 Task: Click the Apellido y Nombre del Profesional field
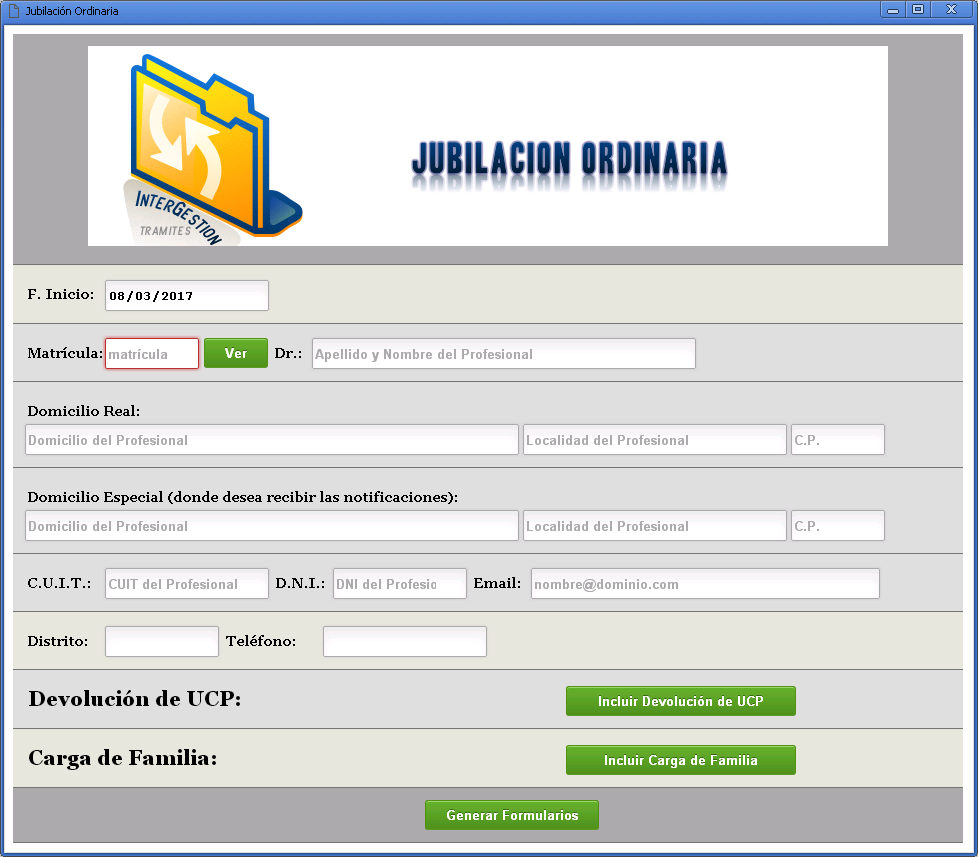click(503, 354)
